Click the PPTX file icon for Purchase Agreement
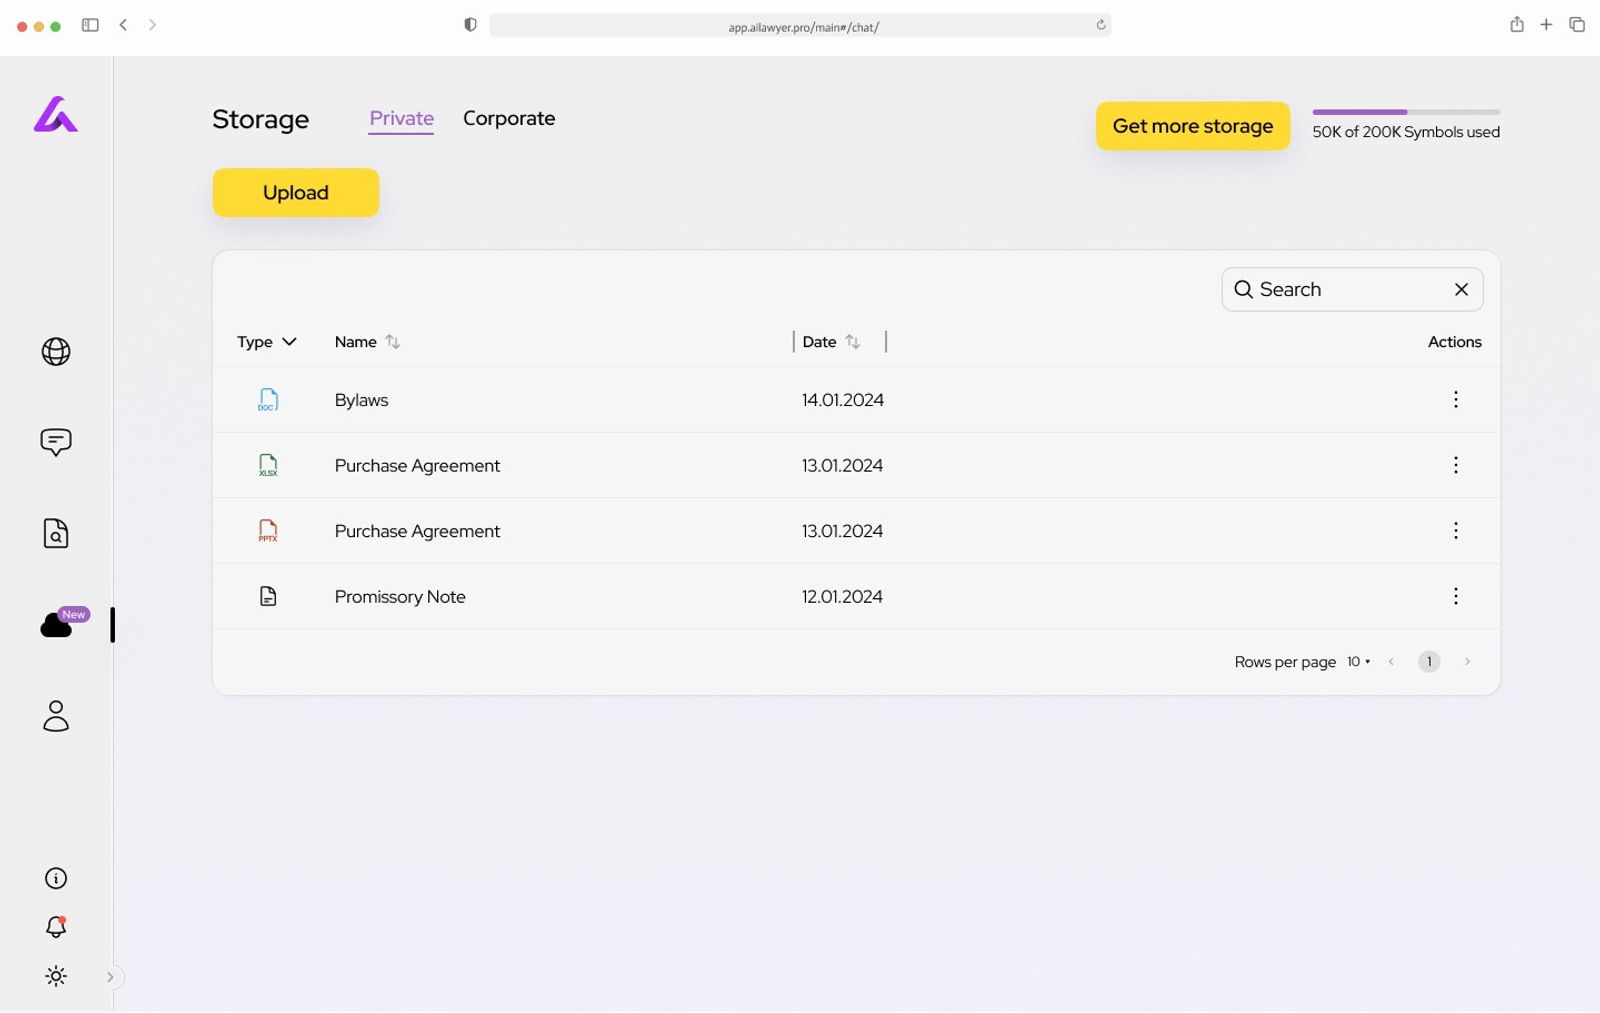 coord(268,531)
